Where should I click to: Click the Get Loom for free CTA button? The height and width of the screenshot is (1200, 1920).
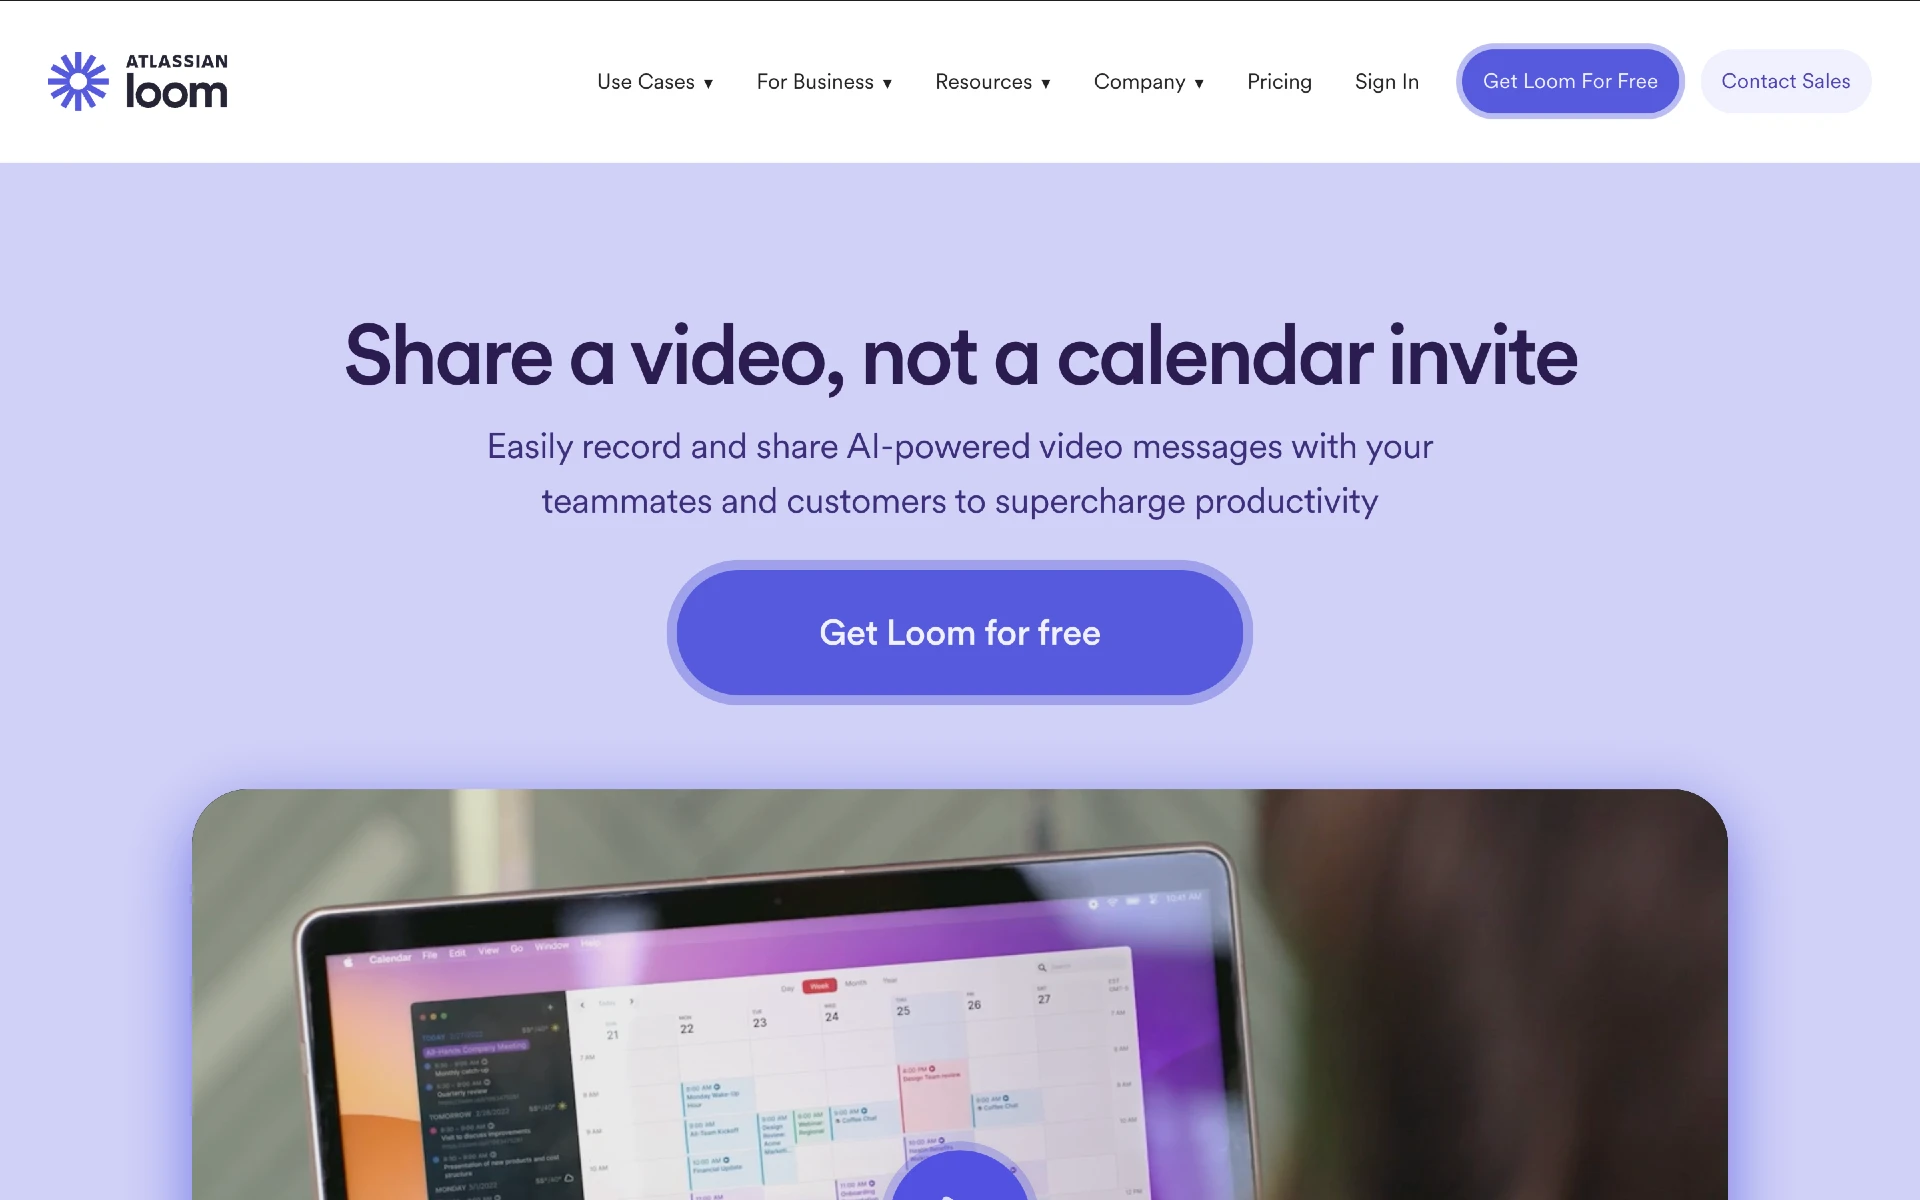click(x=959, y=632)
